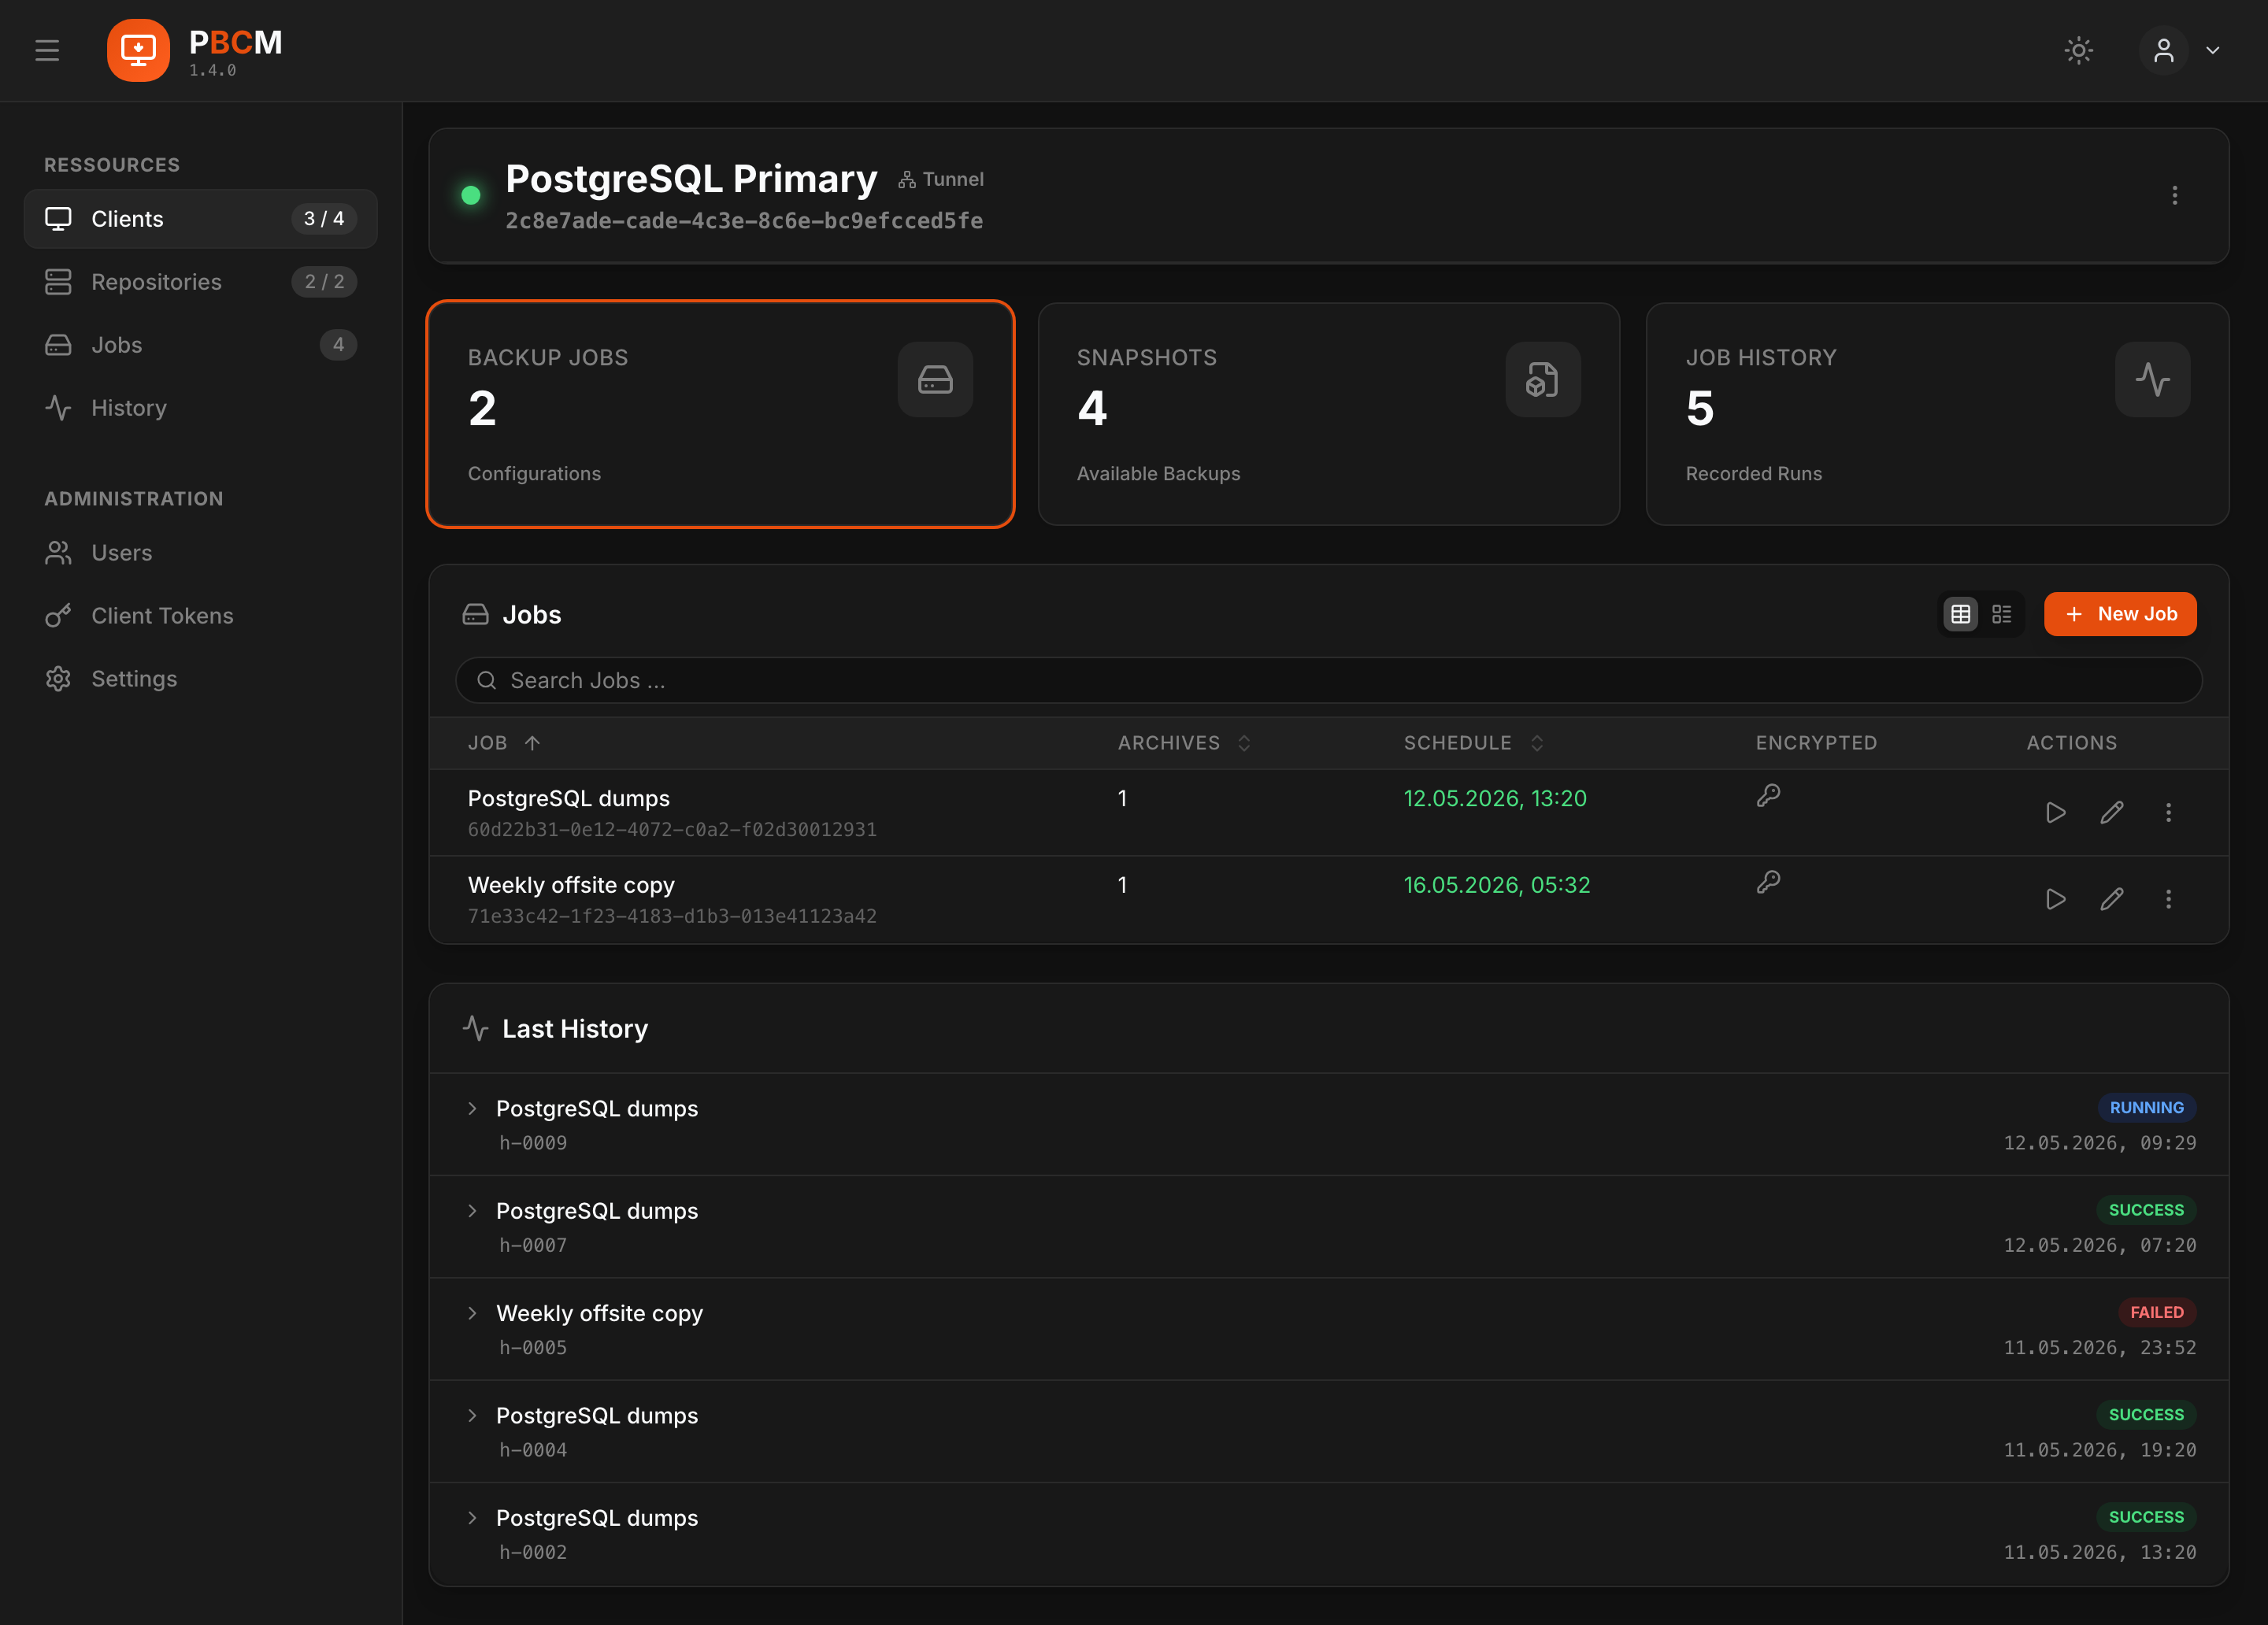Select the Snapshots card
The width and height of the screenshot is (2268, 1625).
pos(1328,414)
